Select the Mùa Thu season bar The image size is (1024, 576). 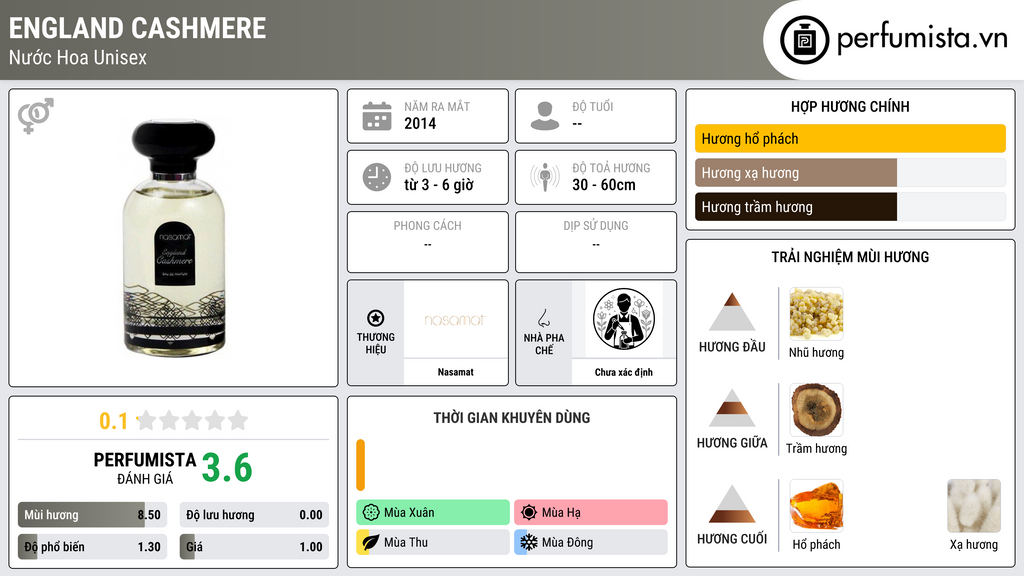pyautogui.click(x=433, y=542)
